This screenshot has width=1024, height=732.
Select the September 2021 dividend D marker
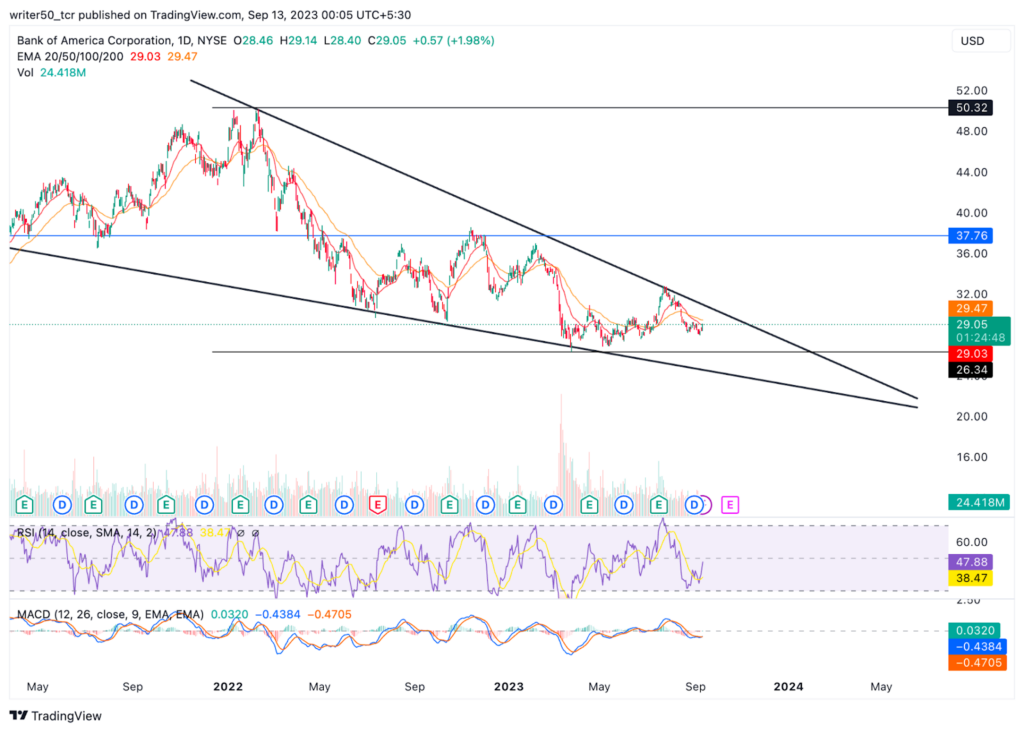[x=134, y=505]
